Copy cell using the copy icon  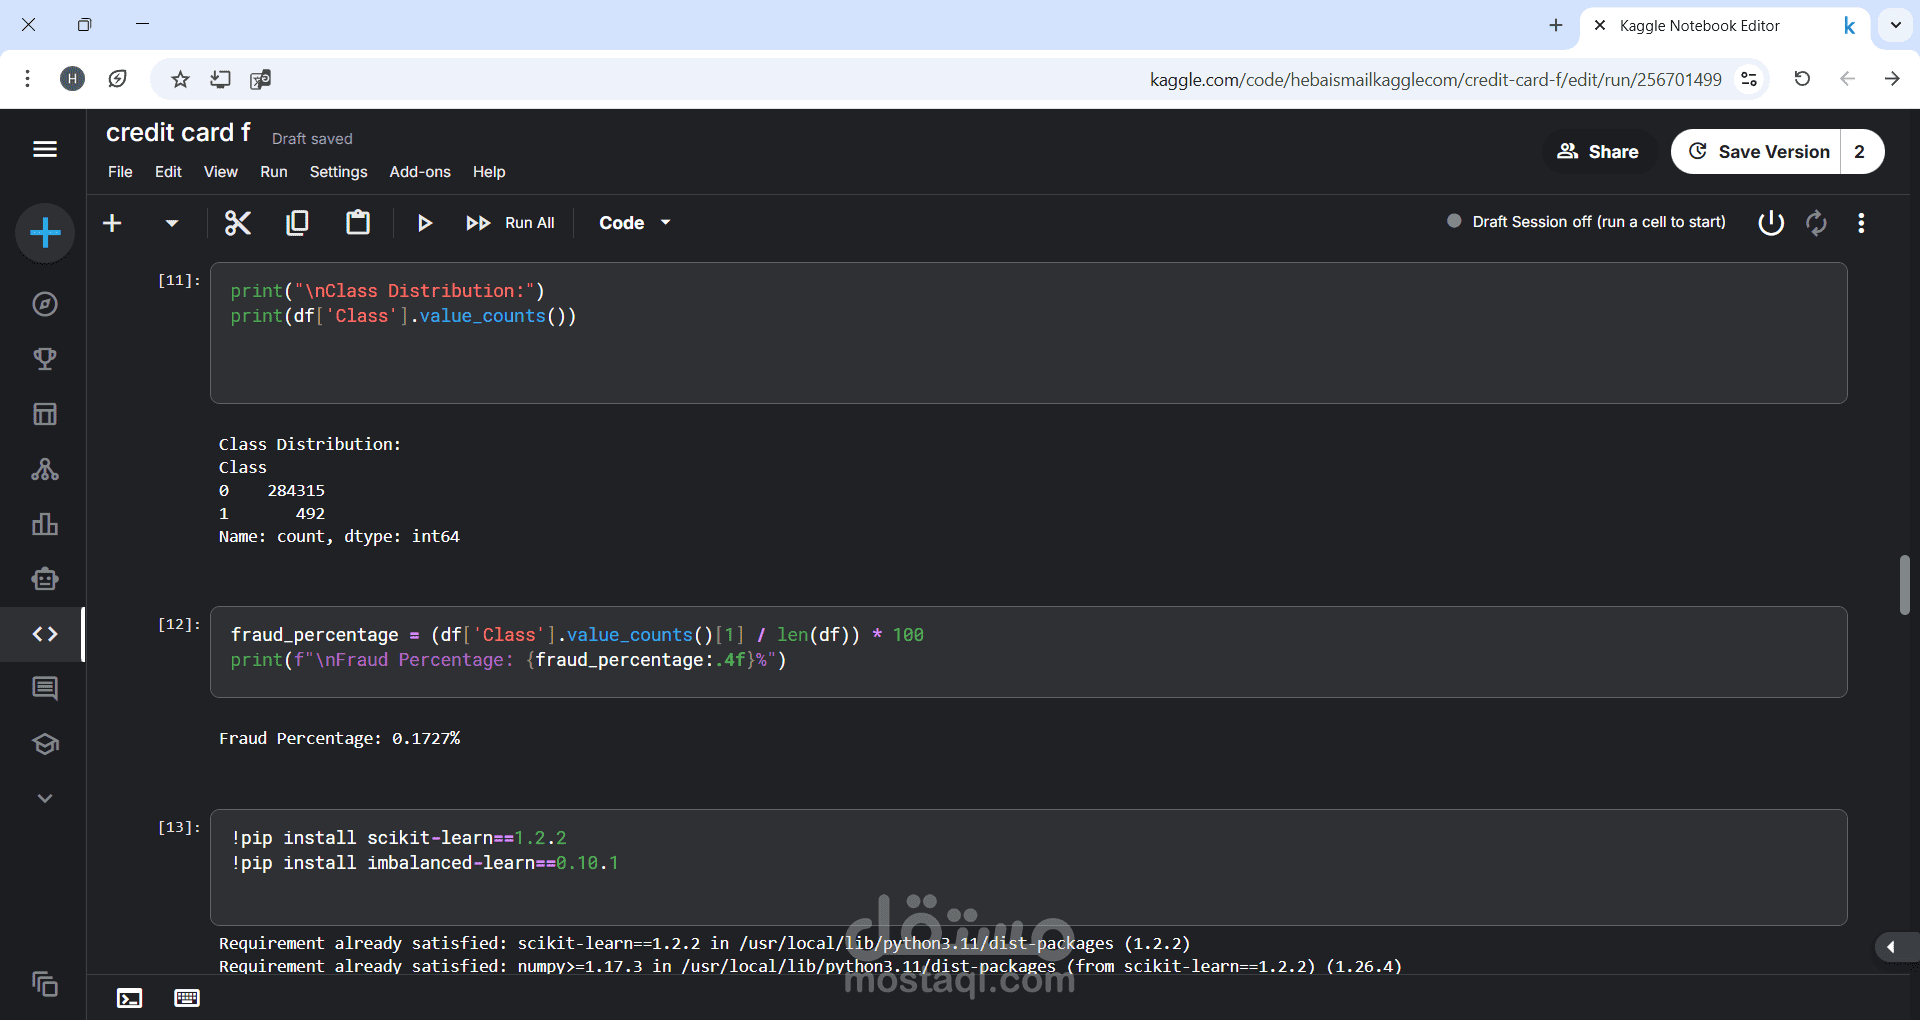coord(297,223)
